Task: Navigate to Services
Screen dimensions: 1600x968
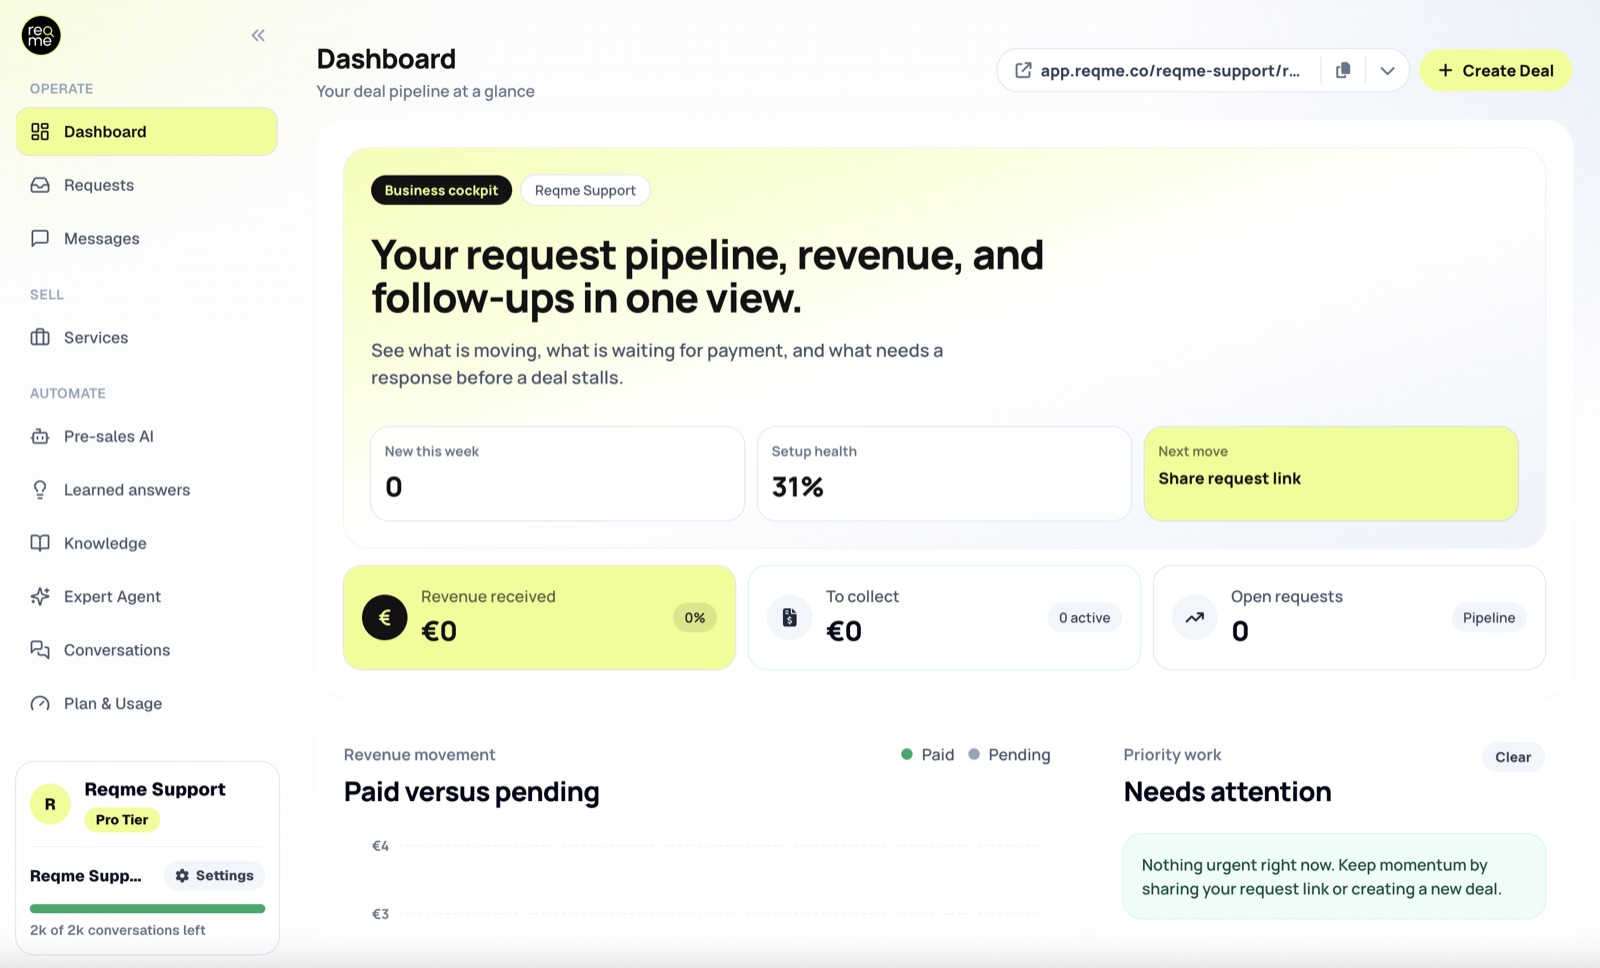Action: coord(147,337)
